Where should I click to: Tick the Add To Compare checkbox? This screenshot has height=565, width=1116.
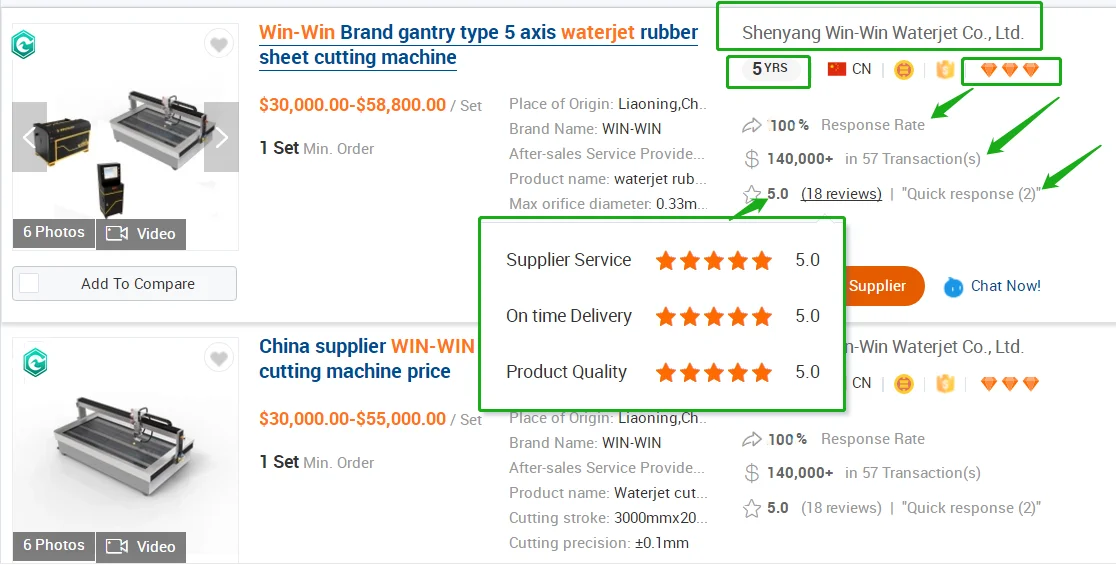(x=29, y=283)
